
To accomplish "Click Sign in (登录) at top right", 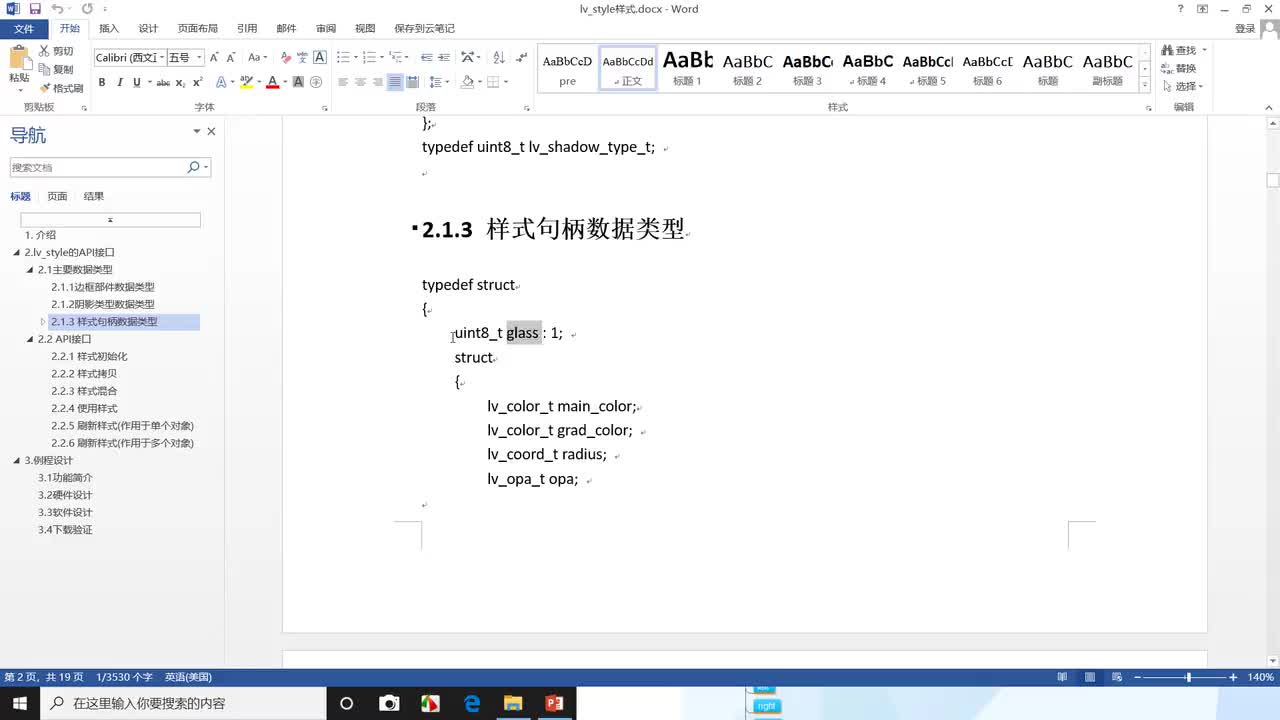I will point(1245,29).
